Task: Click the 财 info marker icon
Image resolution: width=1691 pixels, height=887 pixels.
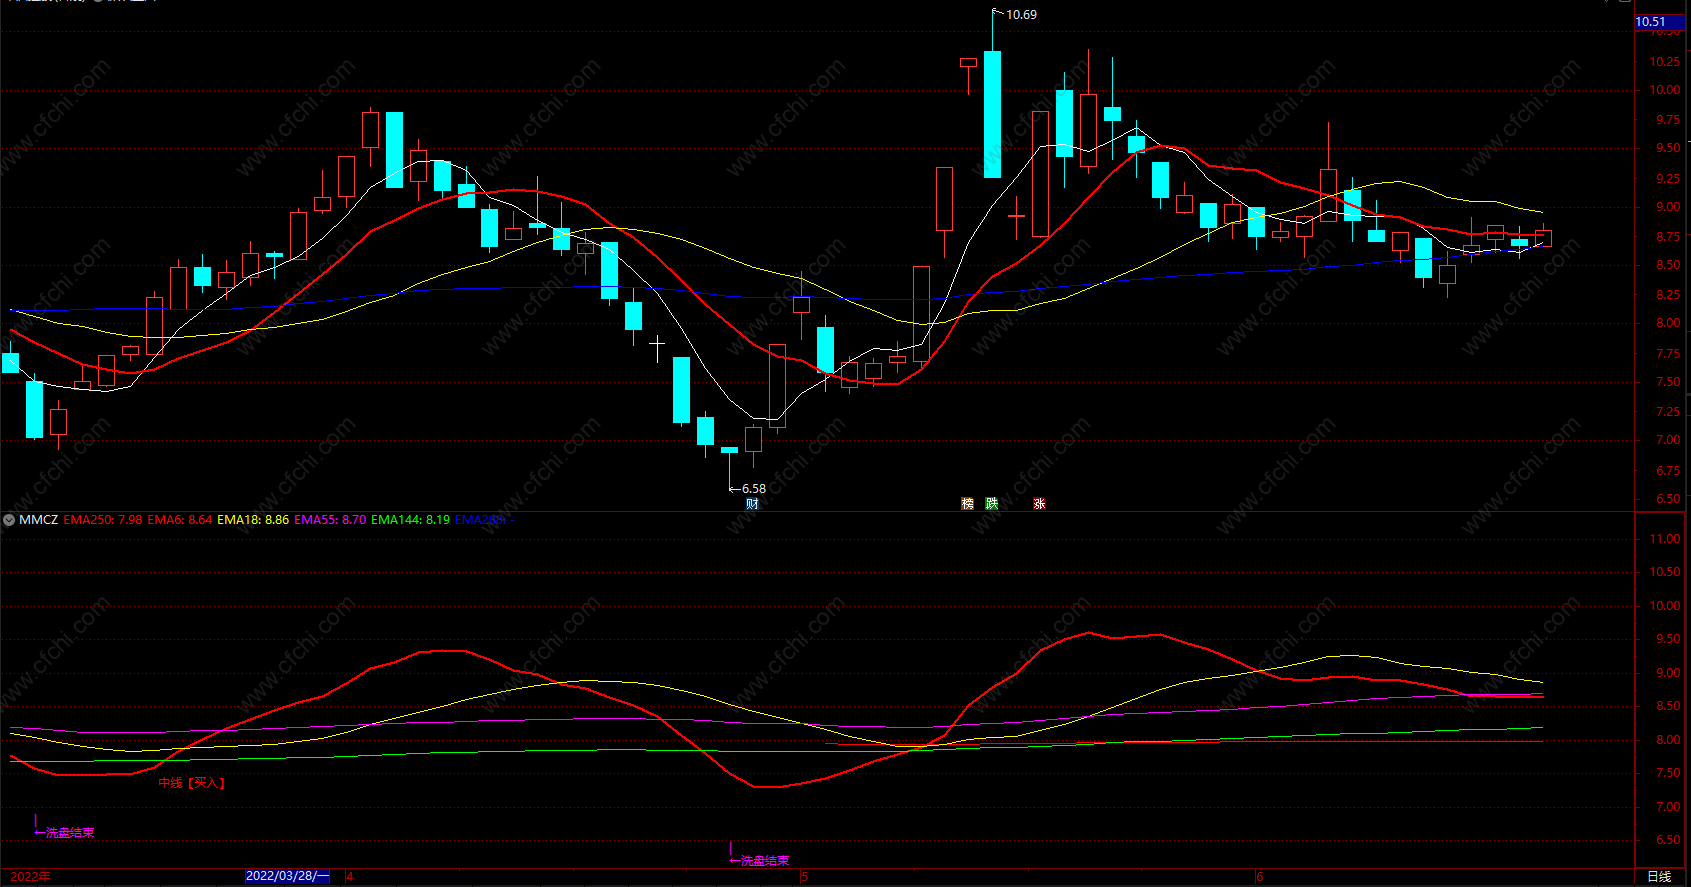Action: pyautogui.click(x=752, y=504)
